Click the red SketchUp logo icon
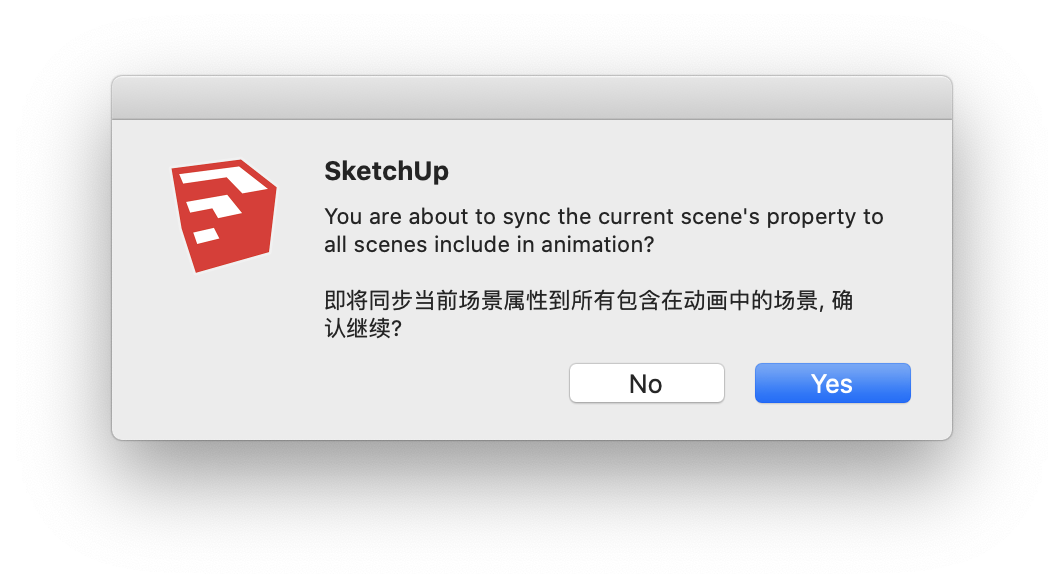 point(222,215)
